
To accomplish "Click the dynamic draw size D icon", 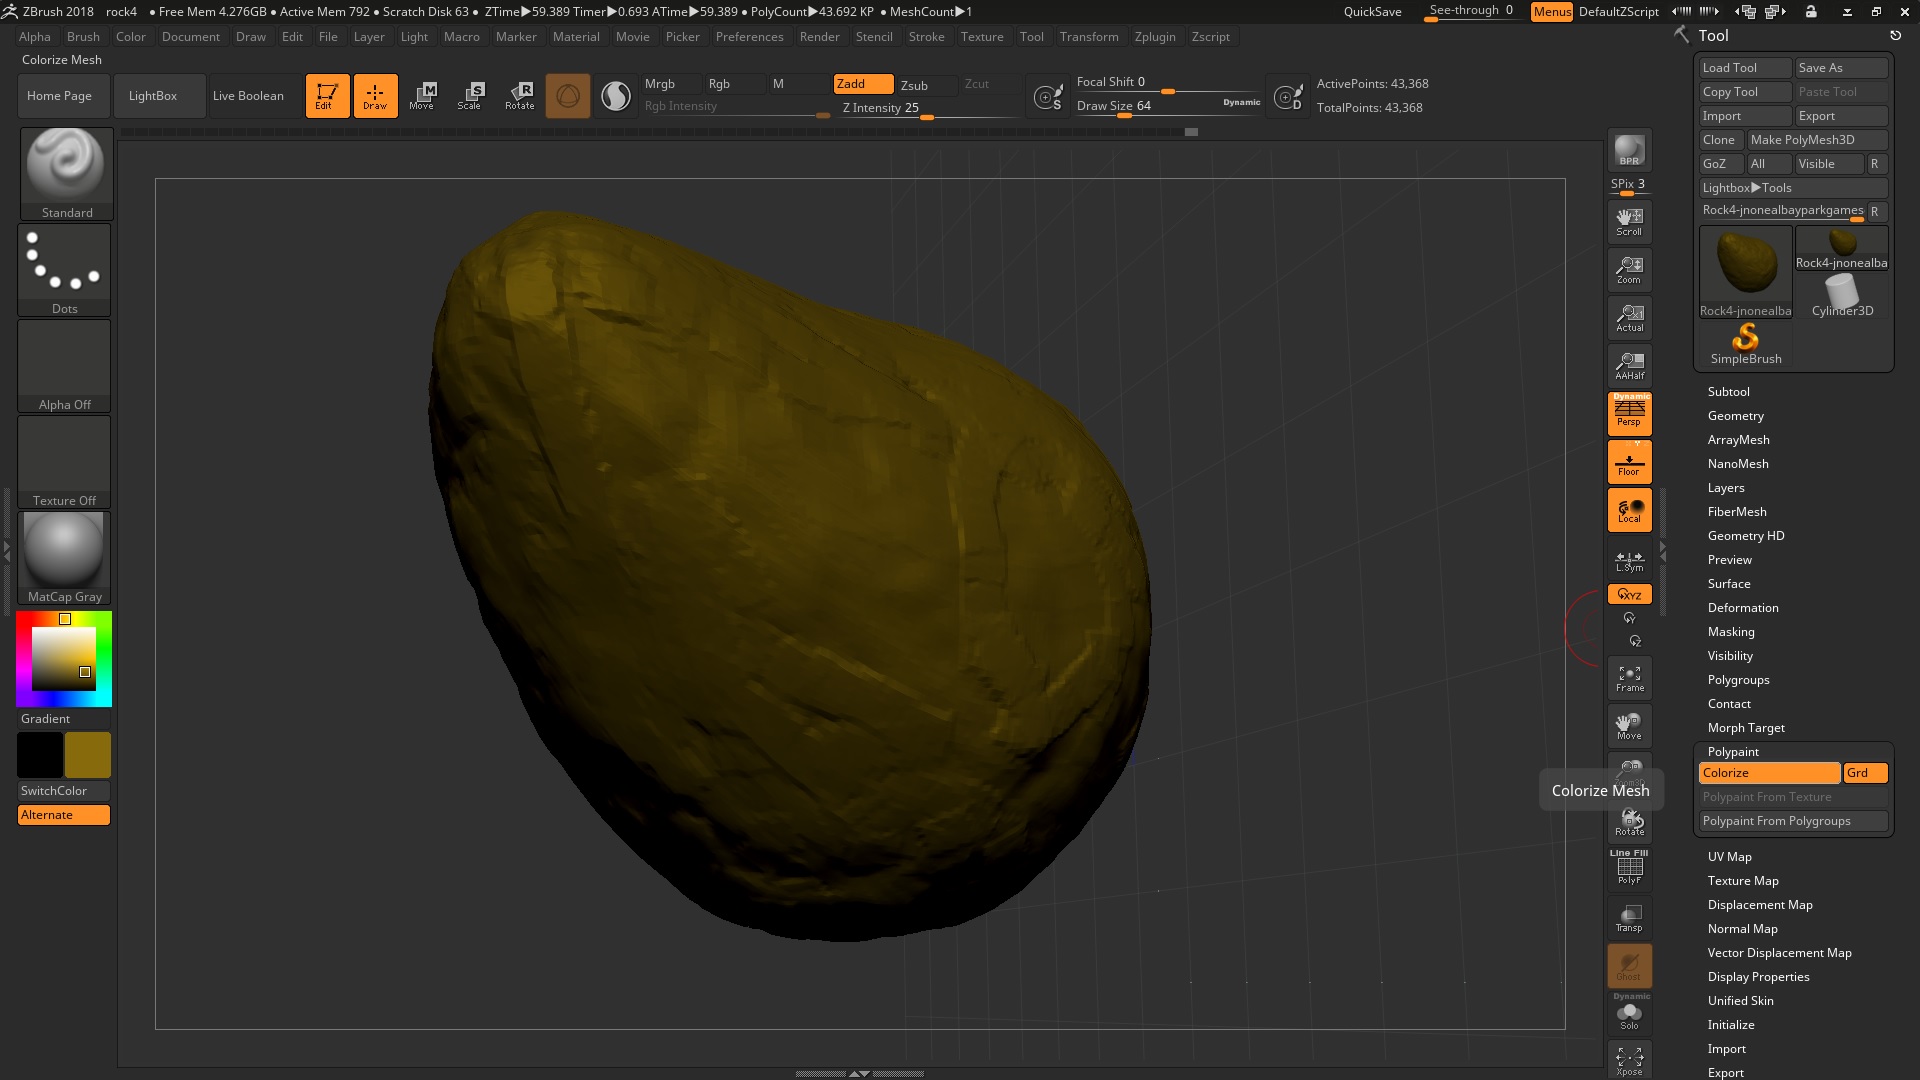I will point(1288,97).
